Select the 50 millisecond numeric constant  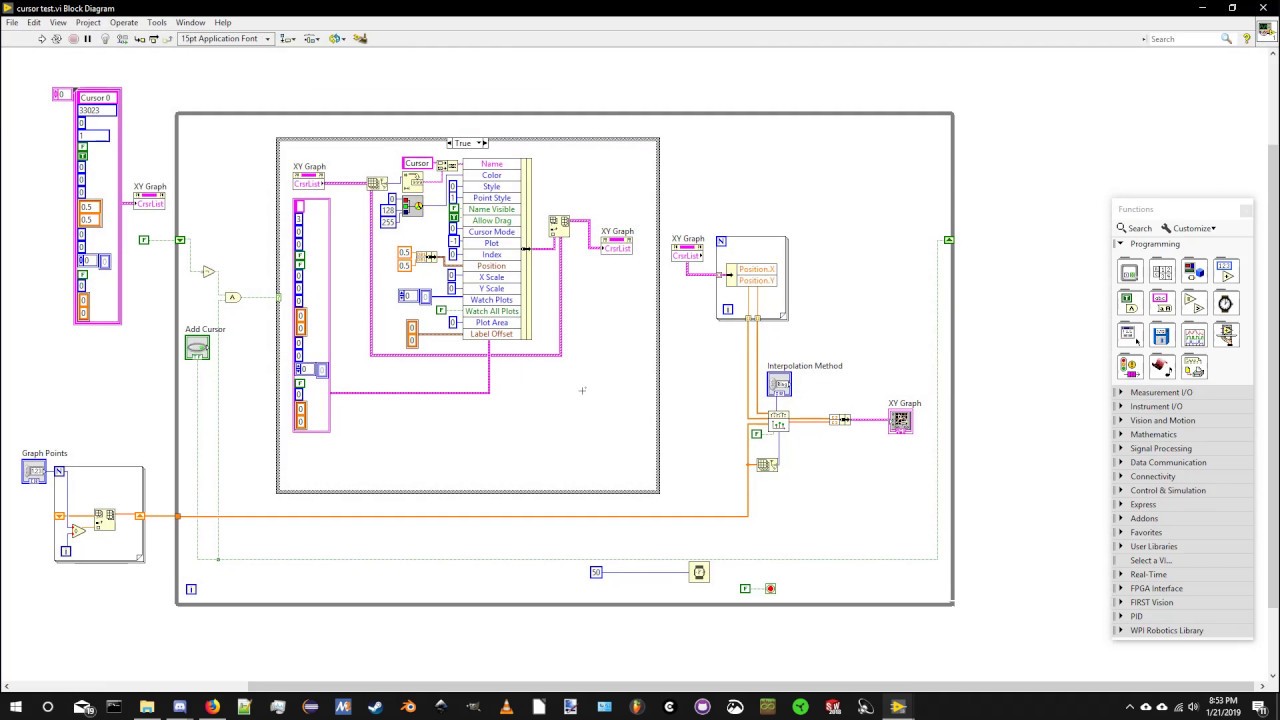coord(596,572)
